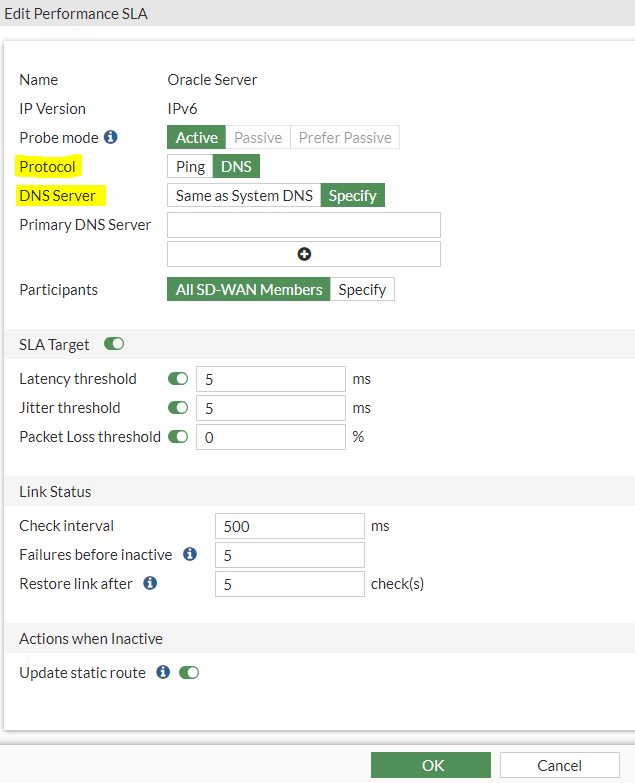Click the Check interval input field
Image resolution: width=635 pixels, height=783 pixels.
[289, 526]
